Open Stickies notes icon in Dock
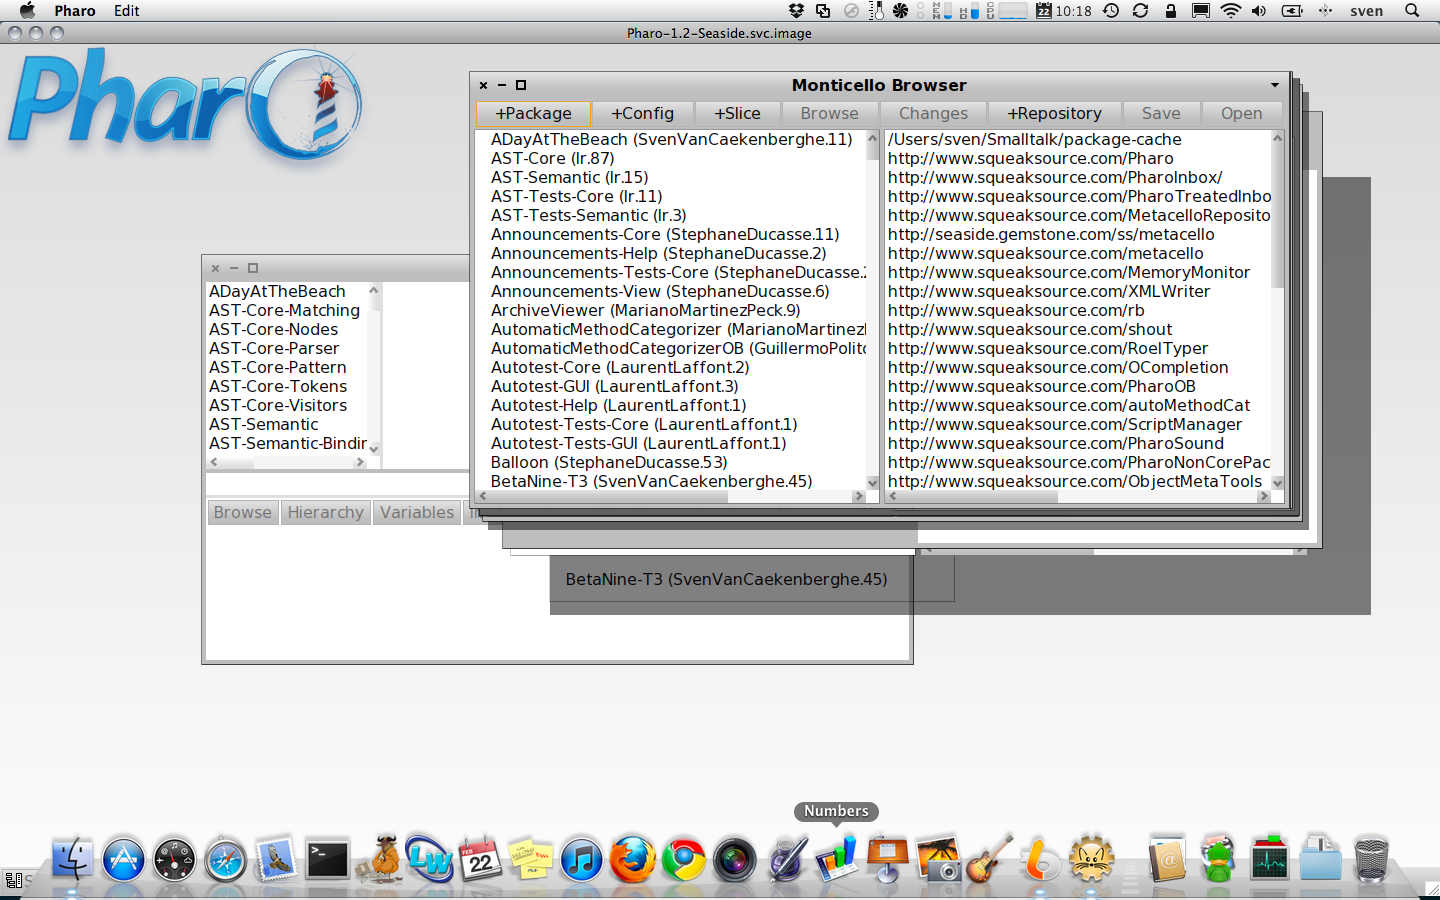Image resolution: width=1440 pixels, height=900 pixels. pyautogui.click(x=531, y=859)
